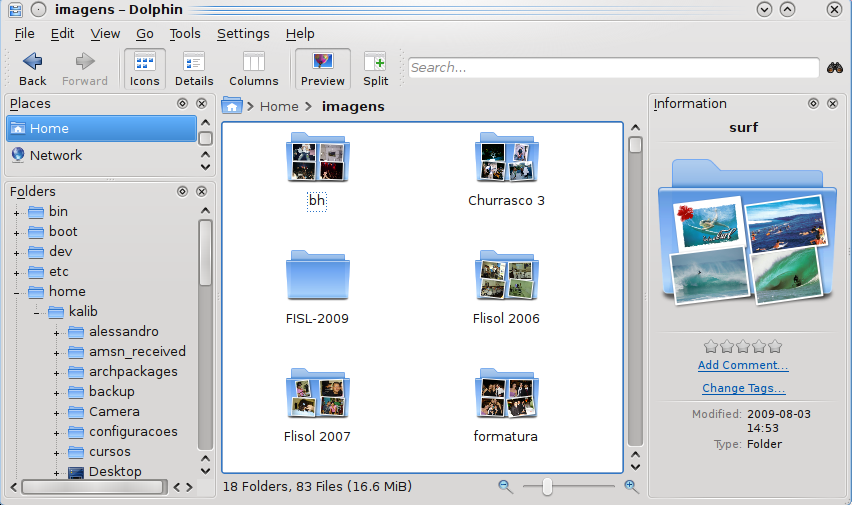Open the Tools menu
This screenshot has width=852, height=505.
(184, 33)
